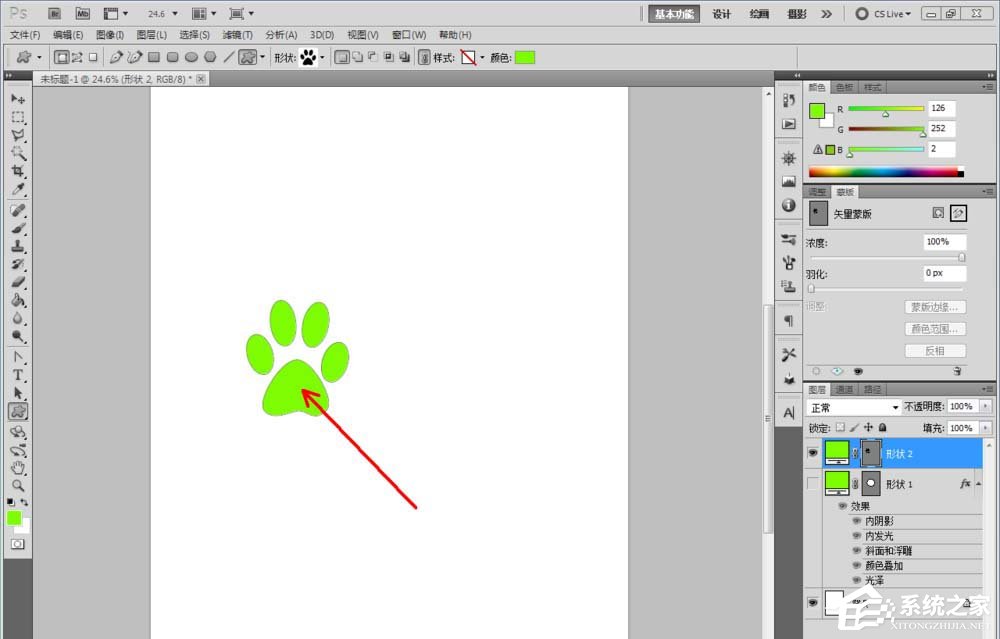Image resolution: width=1000 pixels, height=639 pixels.
Task: Select the Paint Bucket tool
Action: click(x=18, y=300)
